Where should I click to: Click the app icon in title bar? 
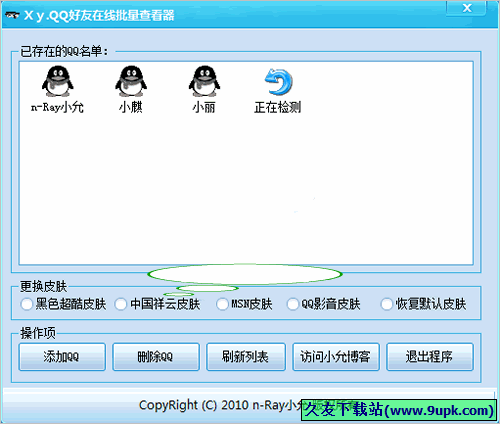12,15
